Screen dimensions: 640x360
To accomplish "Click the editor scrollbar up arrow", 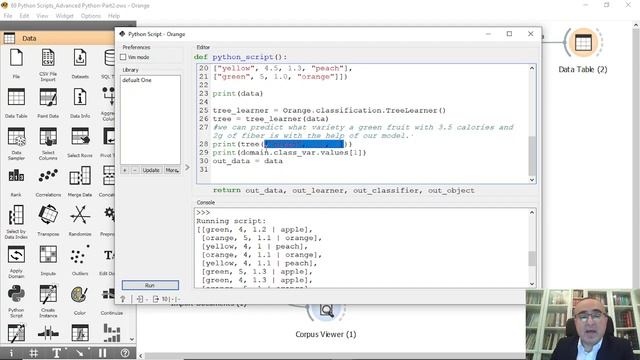I will (x=531, y=68).
